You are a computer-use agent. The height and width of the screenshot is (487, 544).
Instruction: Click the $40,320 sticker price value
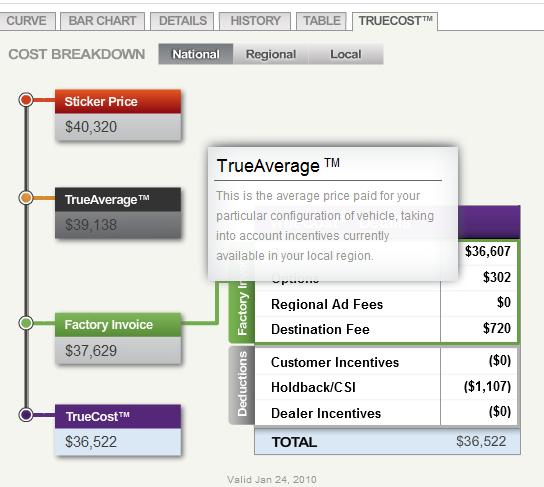(x=91, y=127)
